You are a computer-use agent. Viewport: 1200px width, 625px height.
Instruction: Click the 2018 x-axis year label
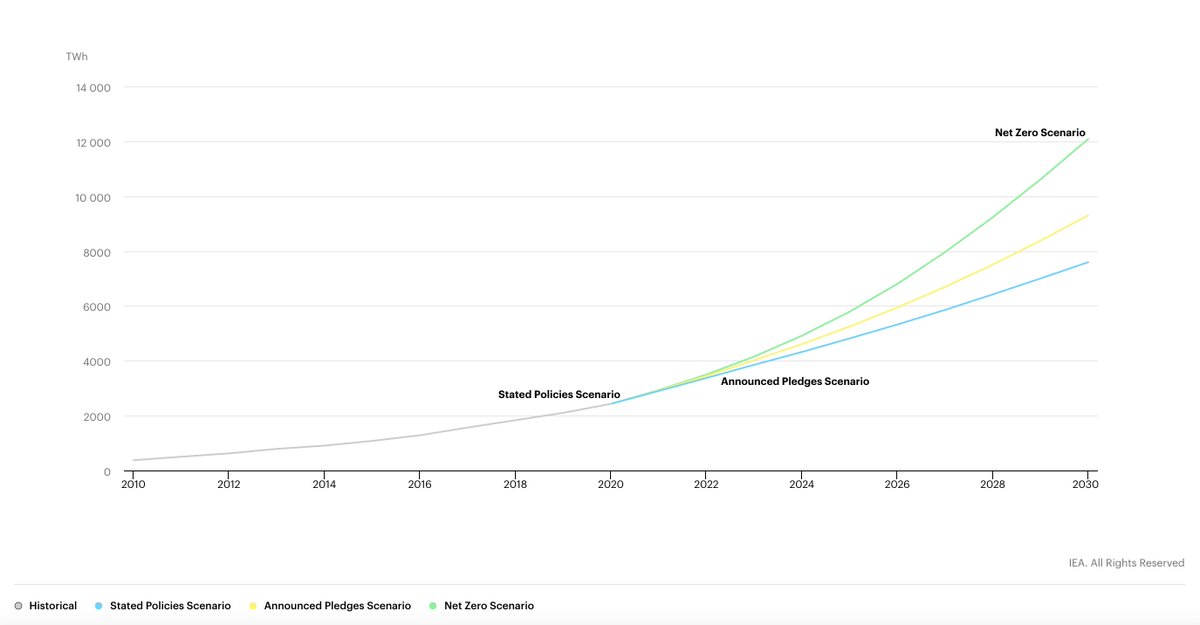(x=515, y=484)
